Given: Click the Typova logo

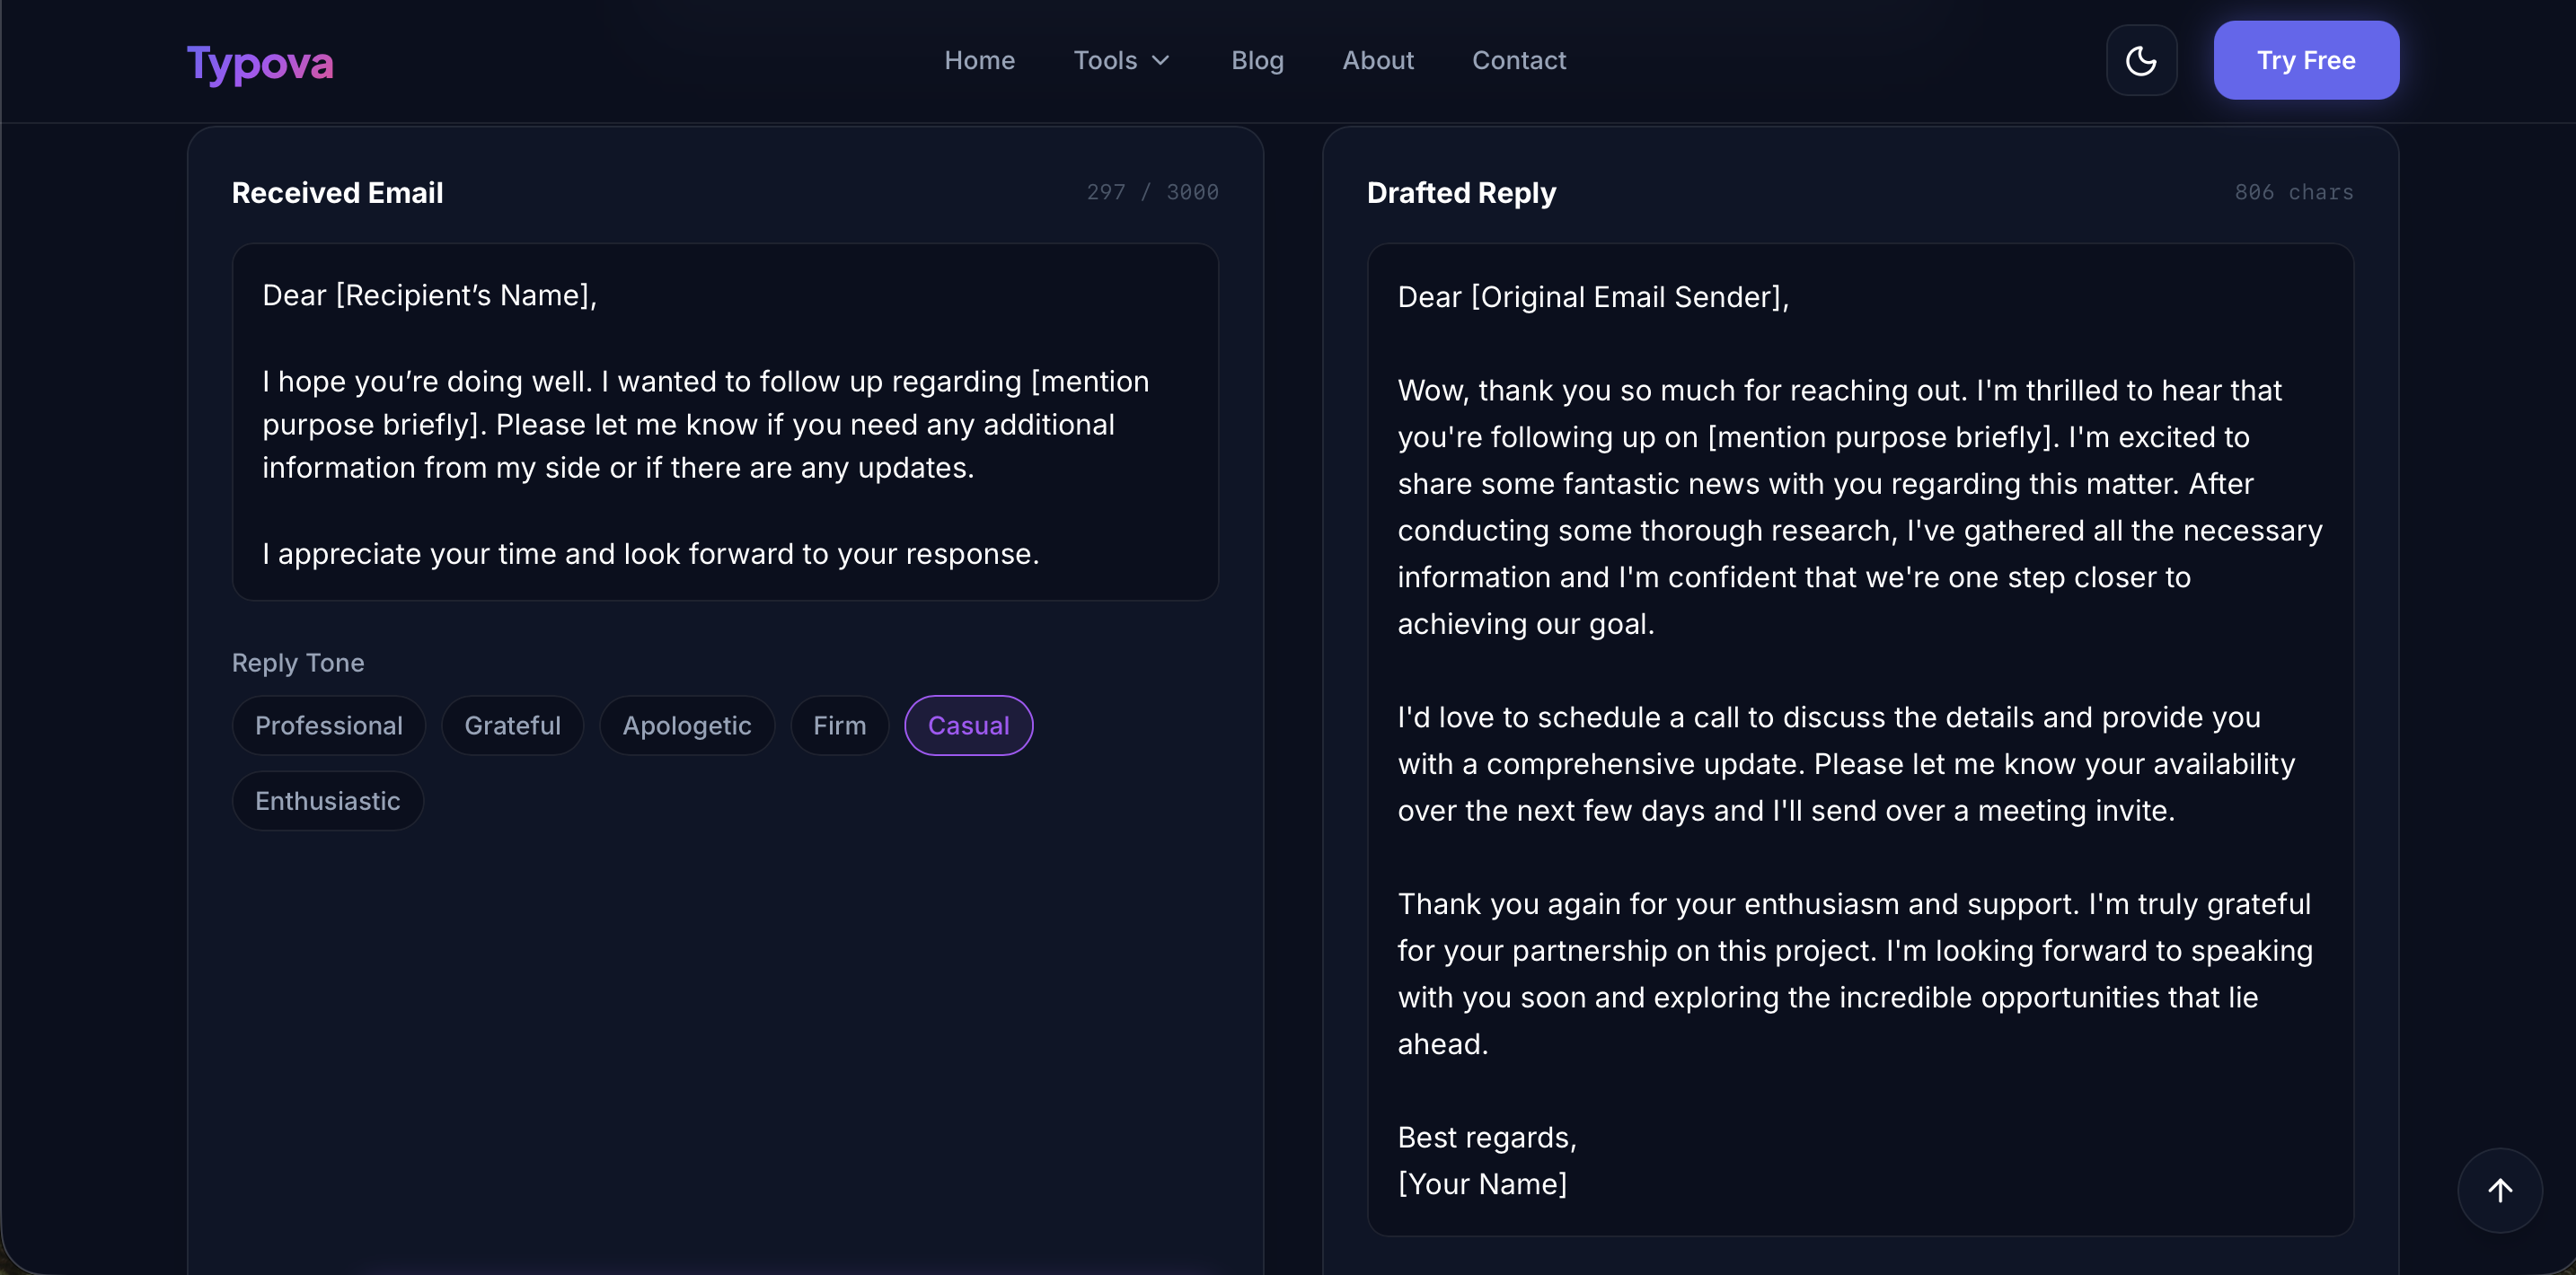Looking at the screenshot, I should point(260,62).
